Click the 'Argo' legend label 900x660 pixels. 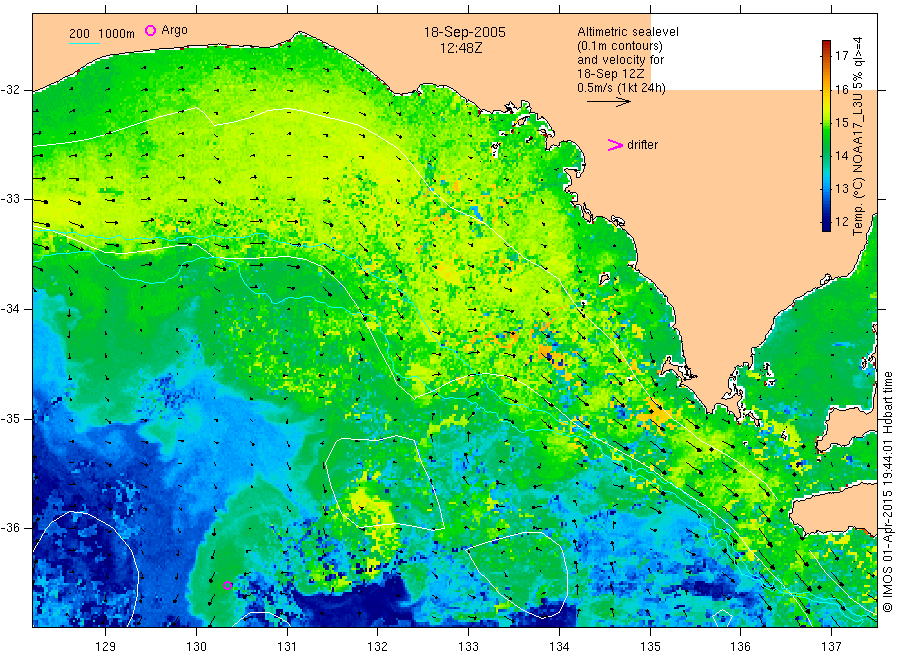(x=174, y=30)
